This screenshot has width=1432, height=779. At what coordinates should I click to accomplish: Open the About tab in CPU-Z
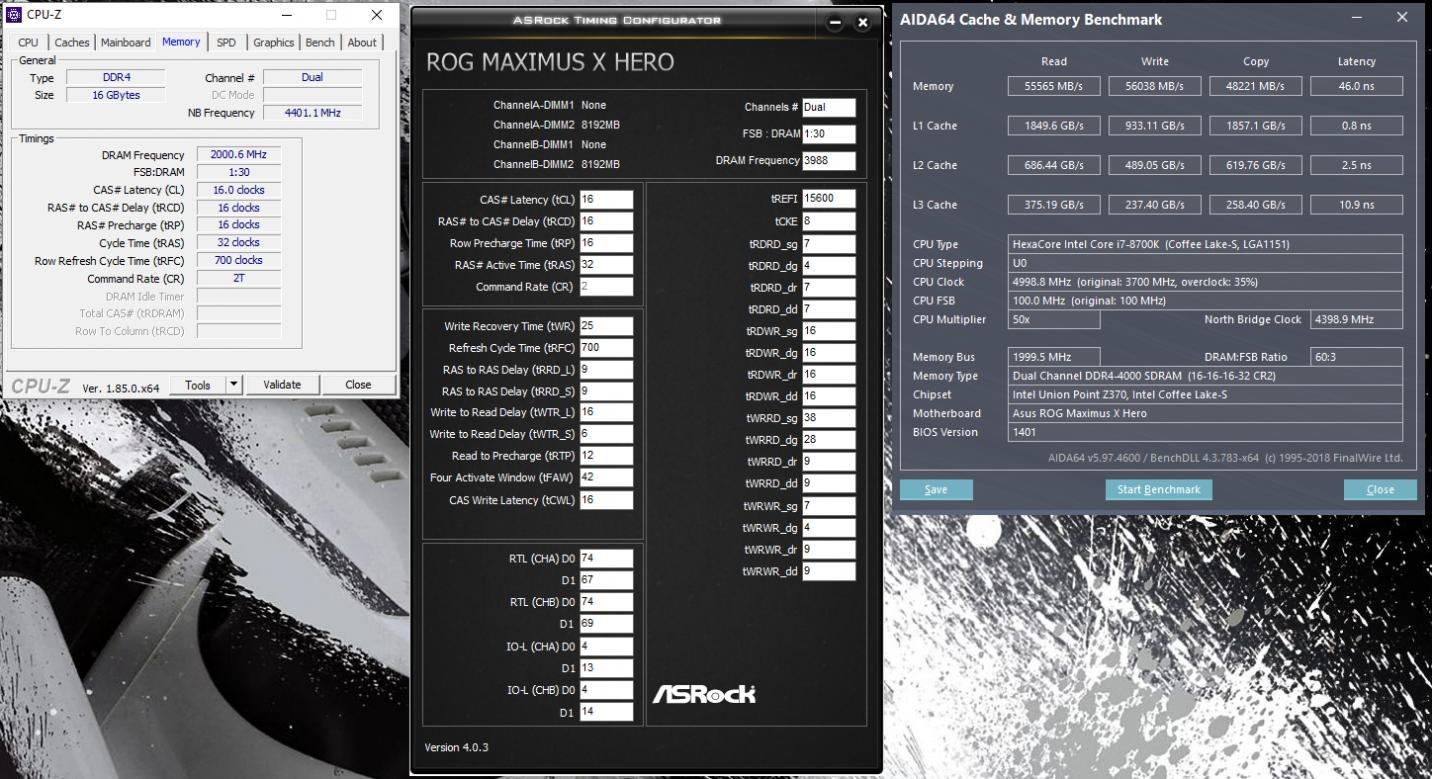pos(362,42)
